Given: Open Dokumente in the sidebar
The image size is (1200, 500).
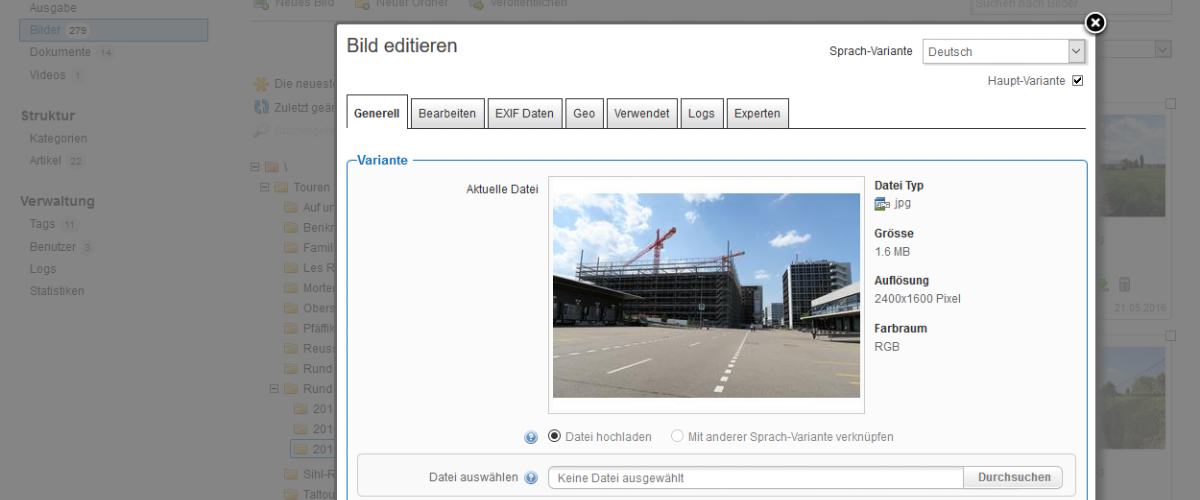Looking at the screenshot, I should tap(60, 52).
